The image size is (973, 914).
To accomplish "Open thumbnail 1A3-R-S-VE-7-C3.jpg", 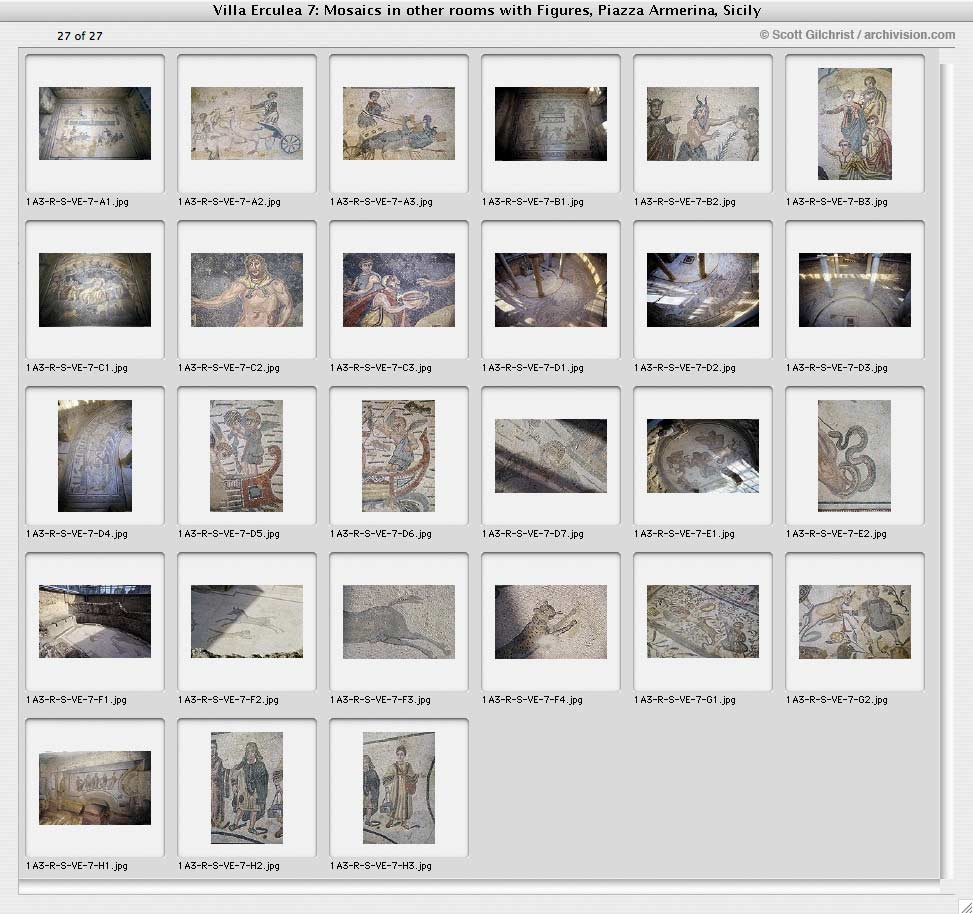I will point(399,290).
